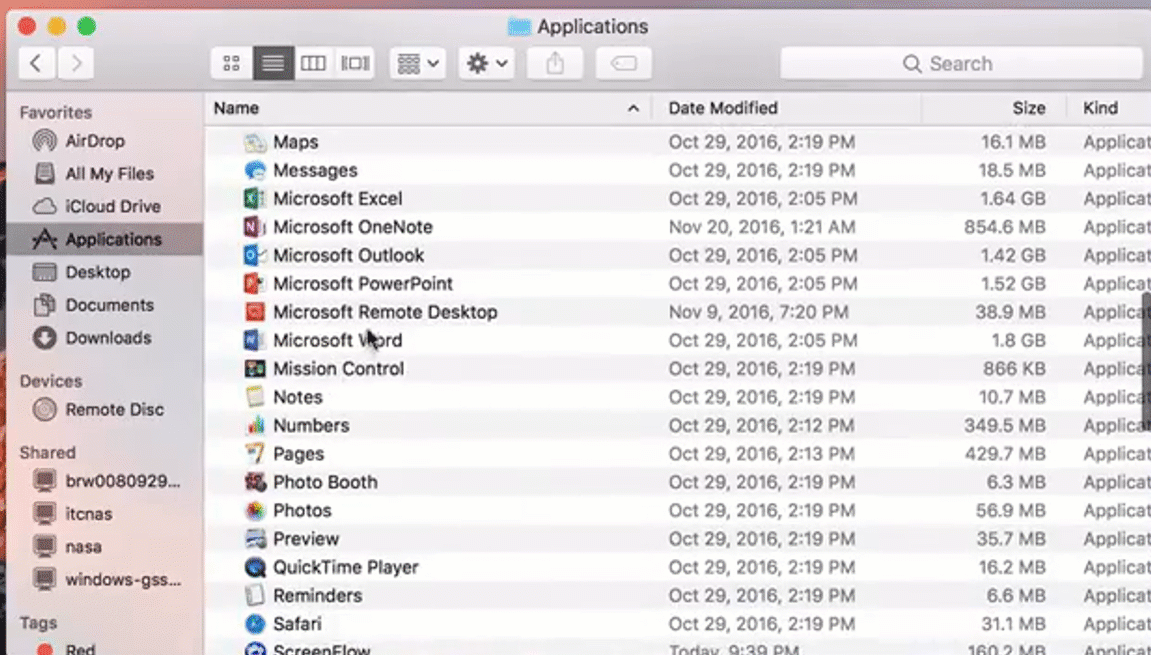Zoom the Finder window with green button
1151x655 pixels.
point(87,26)
